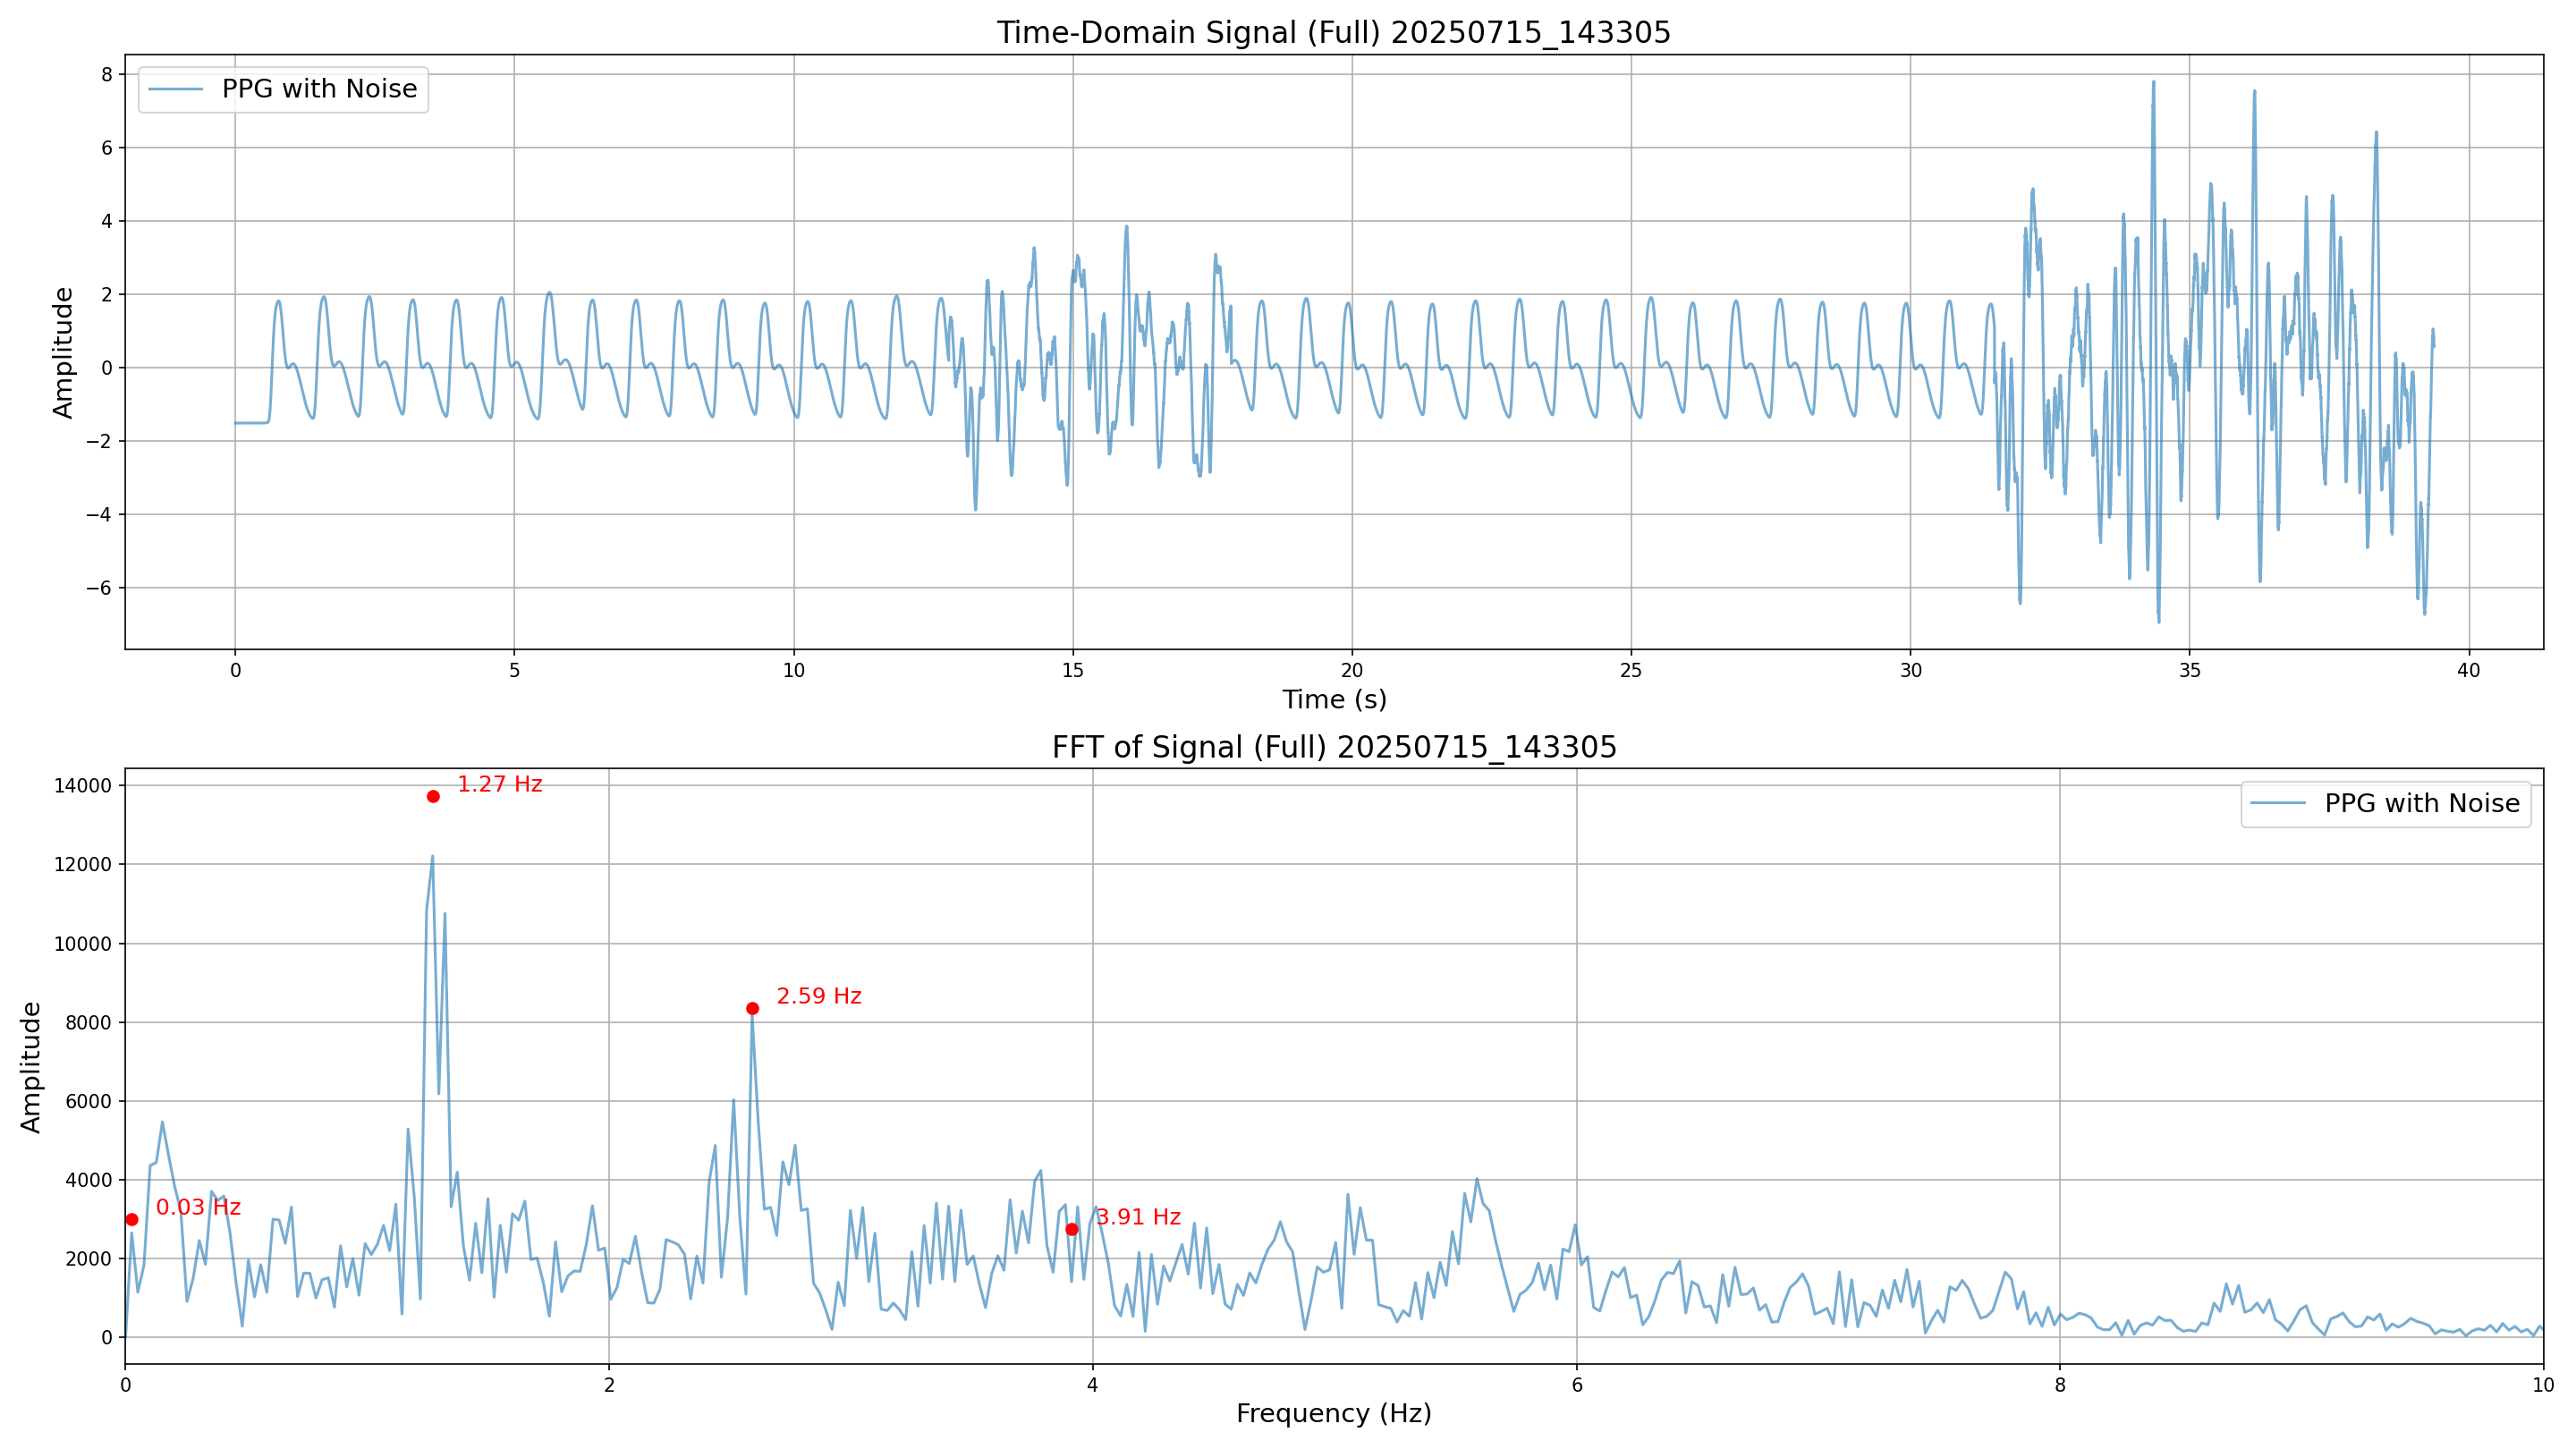
Task: Click the FFT plot's 'PPG with Noise' legend label
Action: pos(2421,804)
